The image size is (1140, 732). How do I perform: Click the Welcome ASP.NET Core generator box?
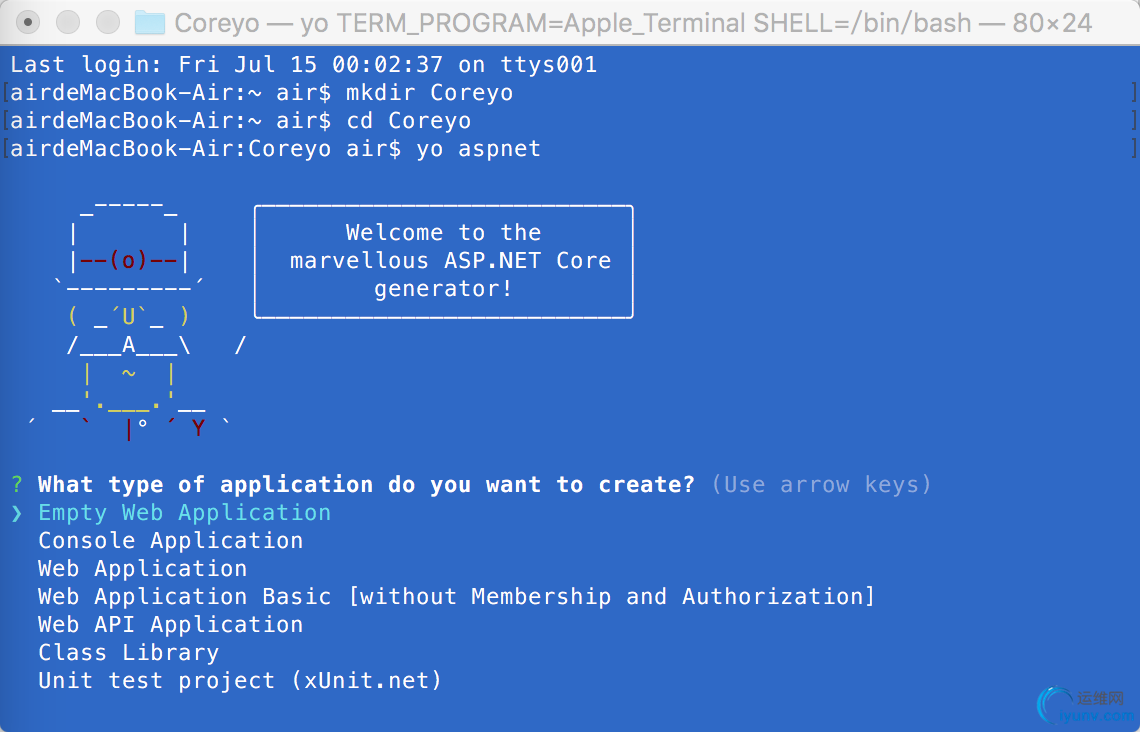(x=443, y=261)
